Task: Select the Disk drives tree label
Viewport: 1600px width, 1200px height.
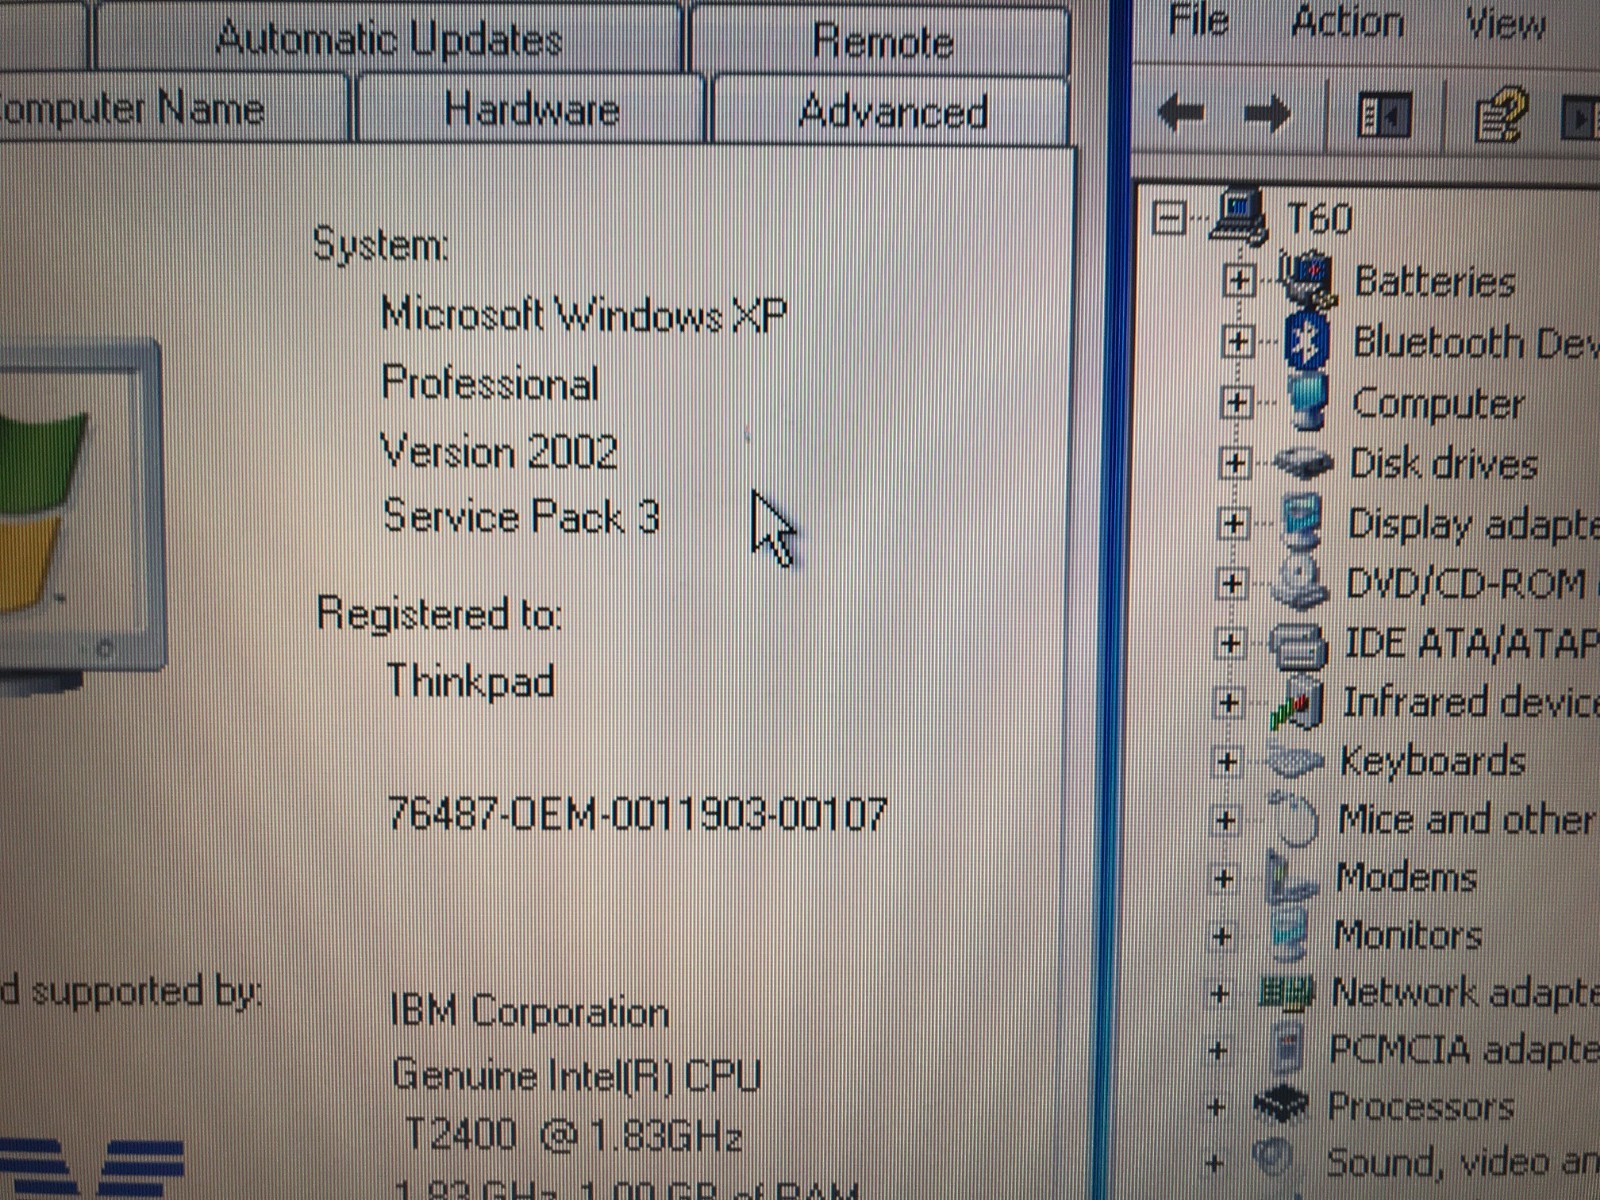Action: tap(1443, 464)
